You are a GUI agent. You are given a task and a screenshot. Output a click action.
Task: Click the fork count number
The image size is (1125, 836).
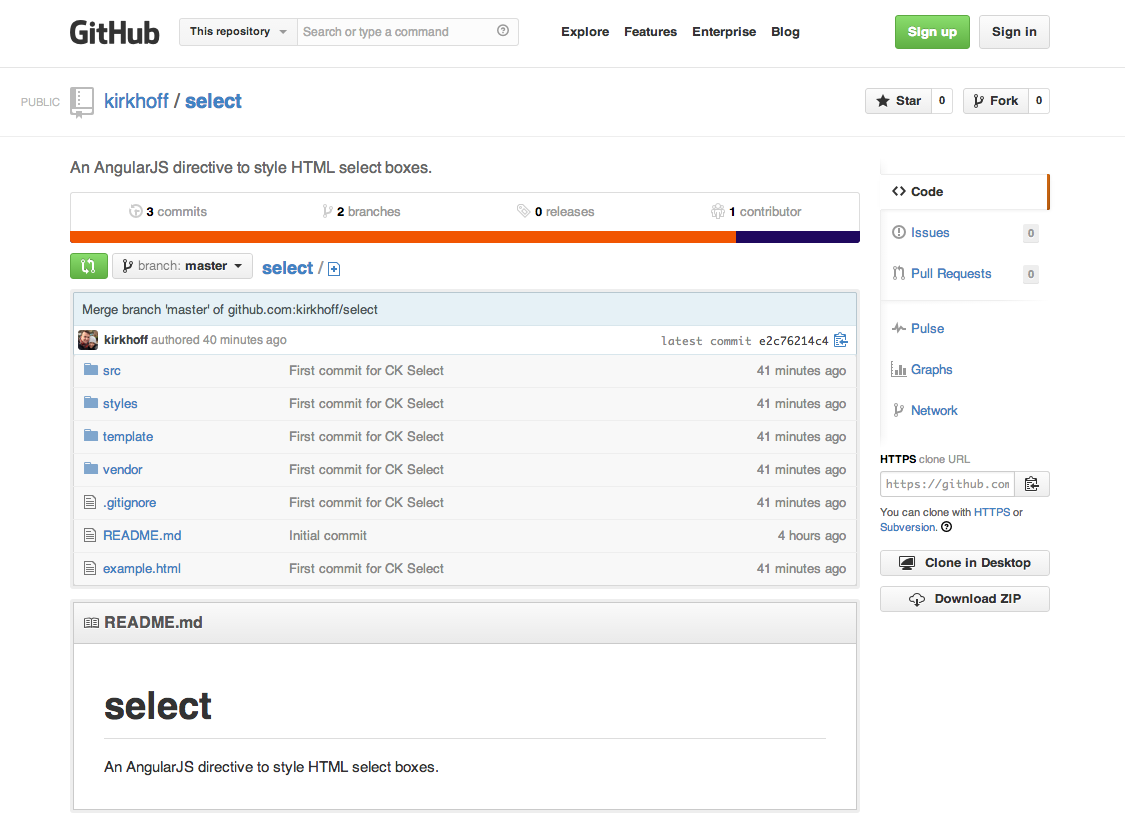[x=1039, y=101]
